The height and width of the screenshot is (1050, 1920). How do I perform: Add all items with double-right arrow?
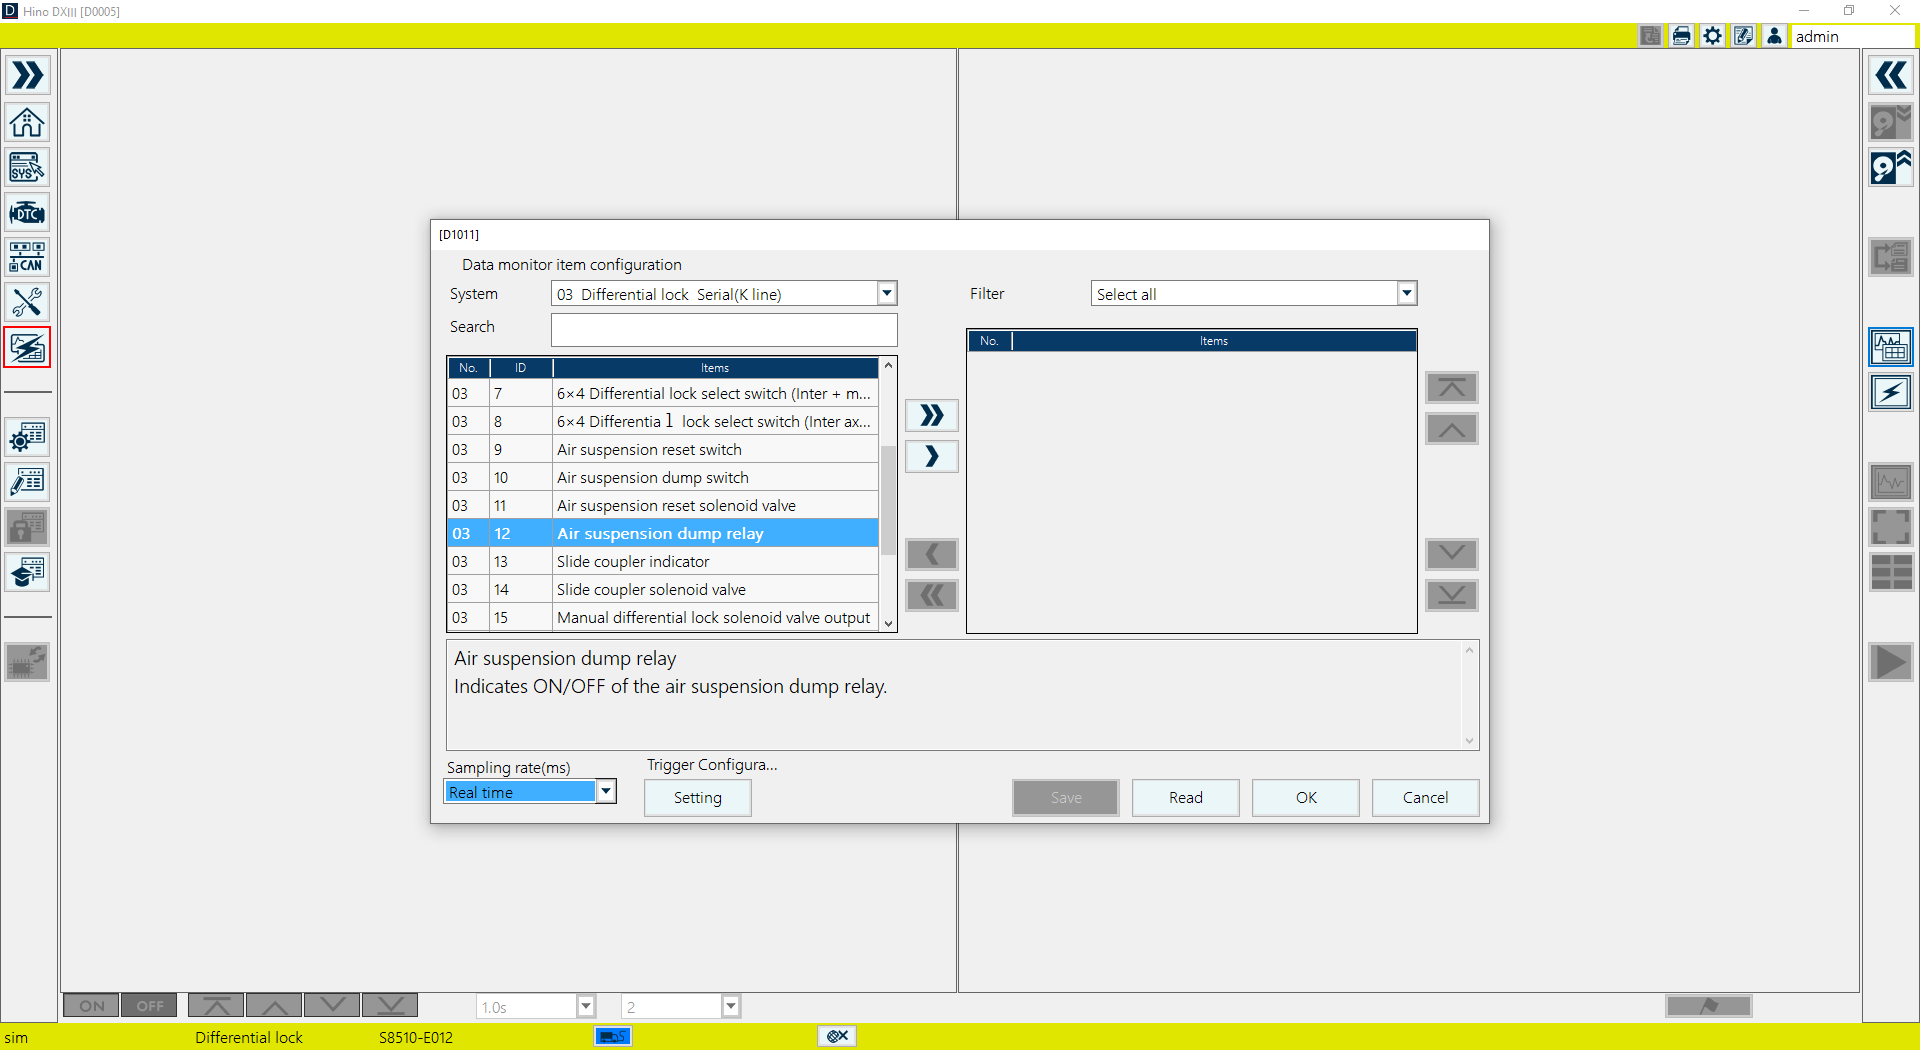click(x=931, y=415)
